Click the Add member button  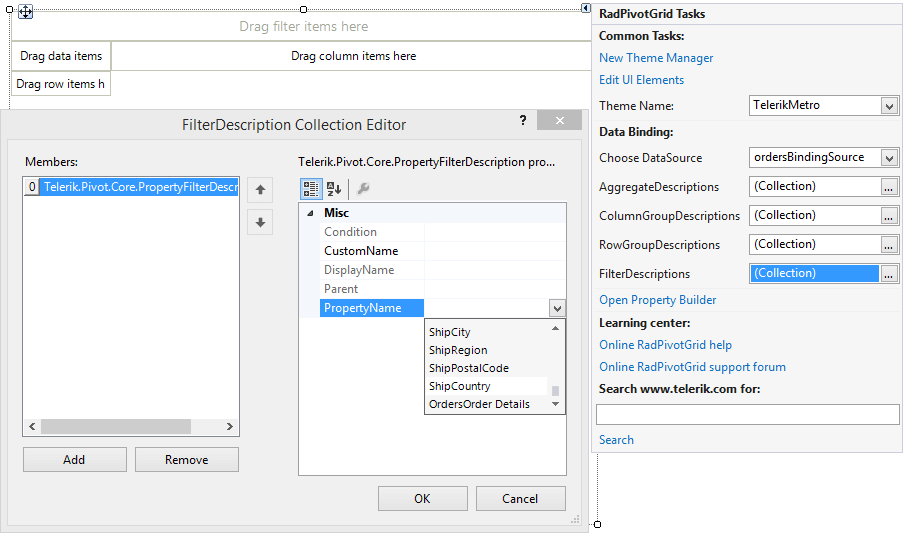coord(75,459)
